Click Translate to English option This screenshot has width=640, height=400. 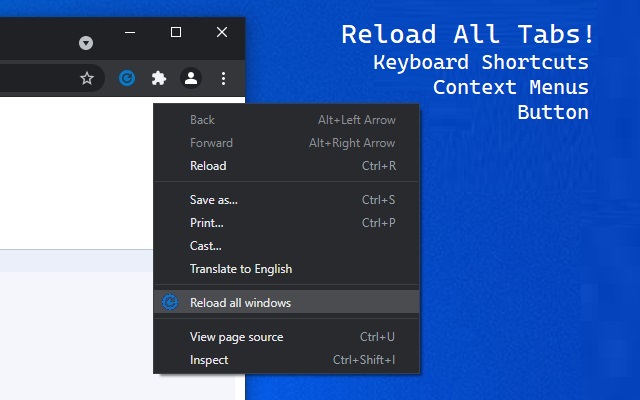pyautogui.click(x=241, y=268)
